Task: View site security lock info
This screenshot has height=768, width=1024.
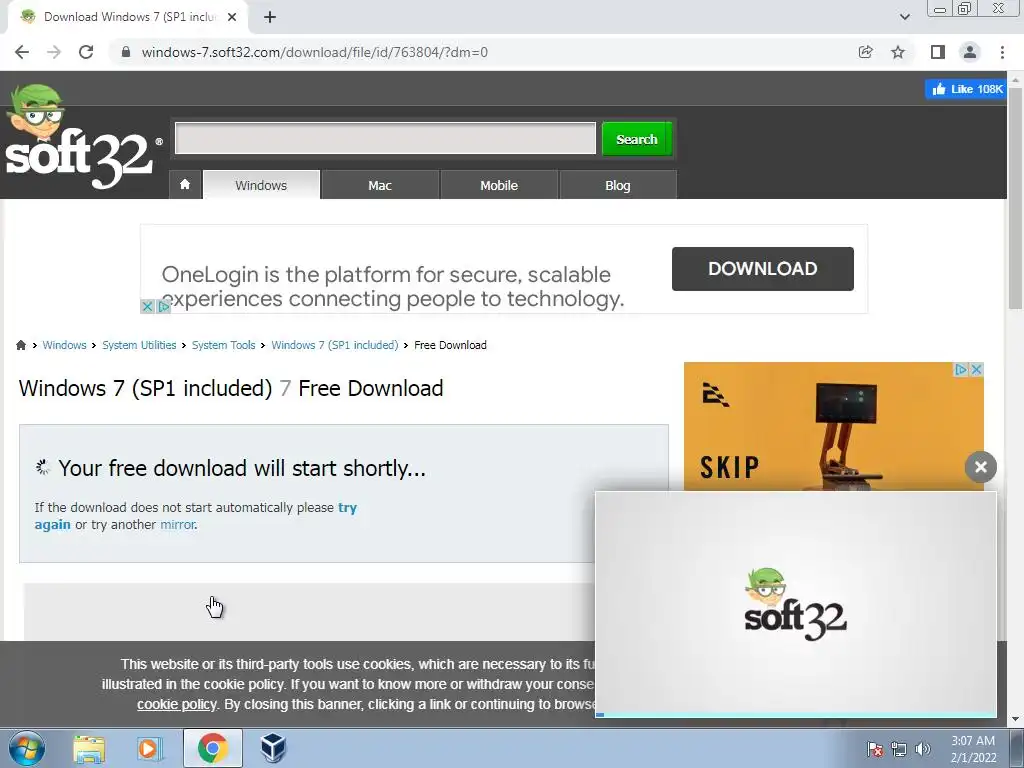Action: tap(126, 52)
